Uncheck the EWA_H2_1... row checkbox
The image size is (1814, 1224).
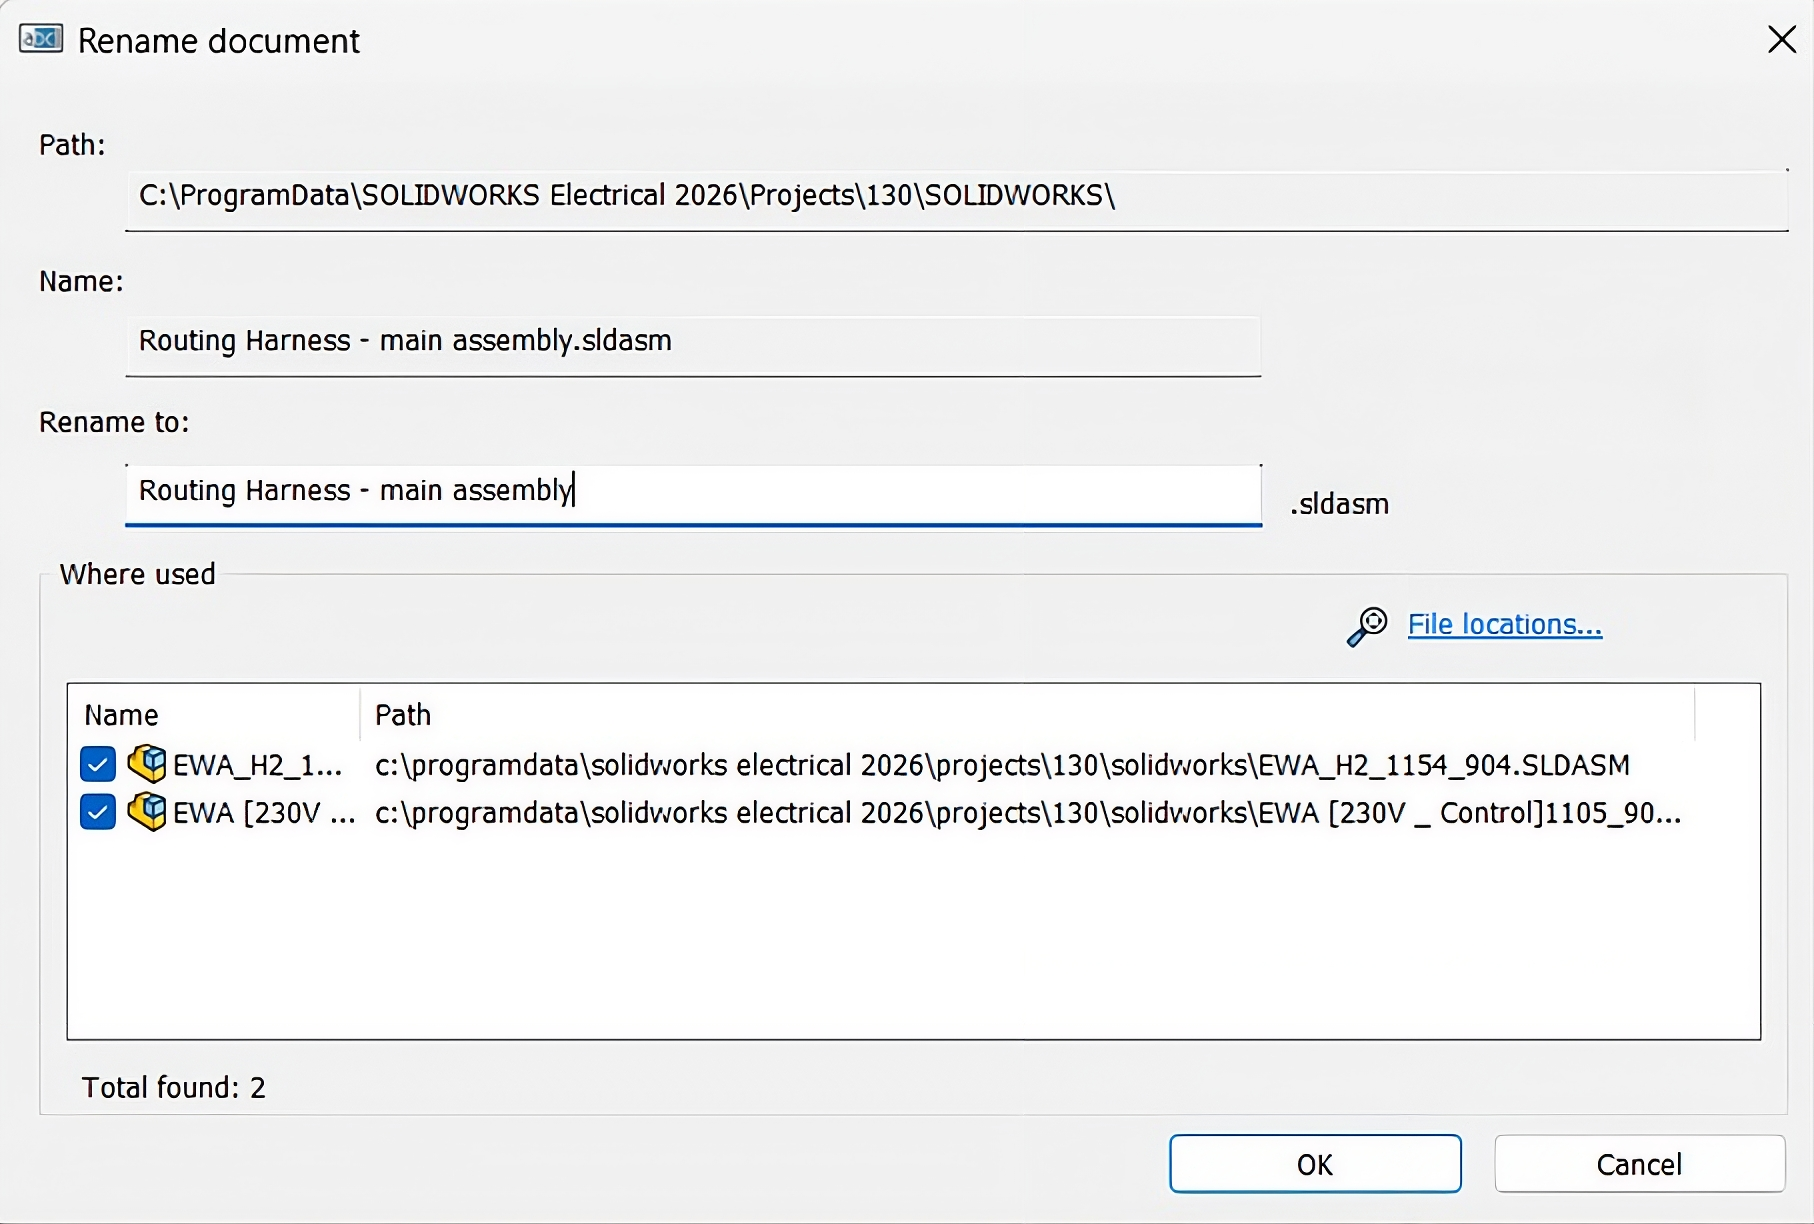[98, 766]
